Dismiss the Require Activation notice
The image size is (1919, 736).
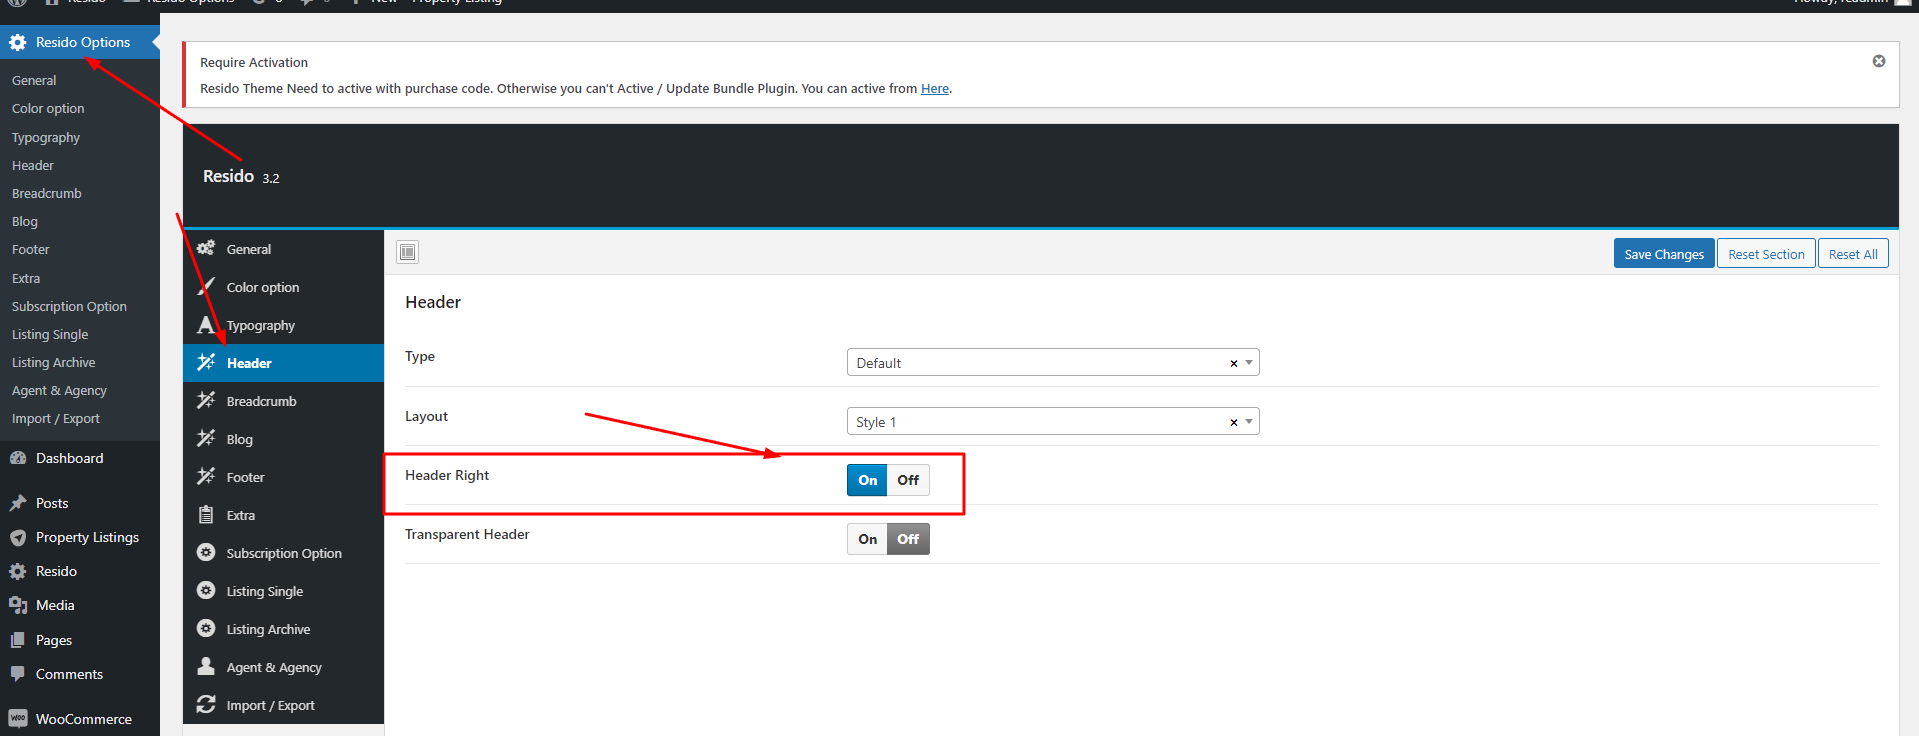tap(1879, 61)
